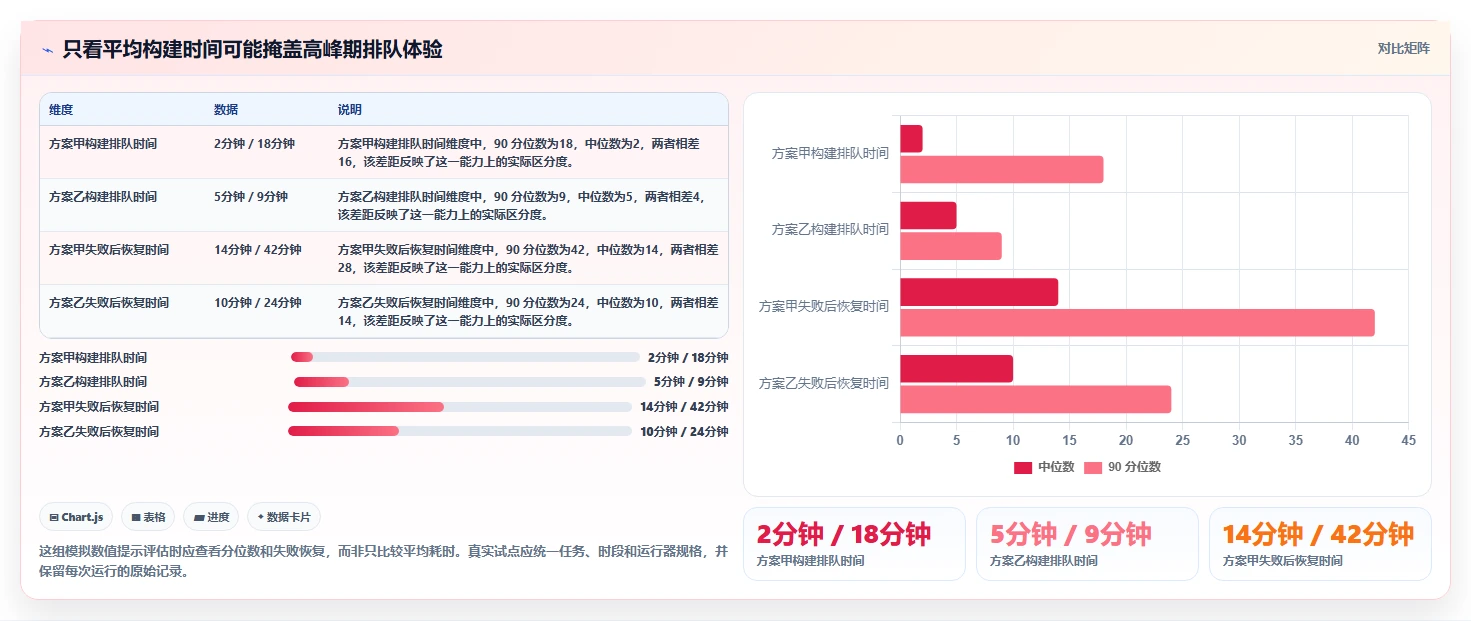
Task: Click the footnote paragraph starting 这组模拟数值
Action: pos(384,561)
